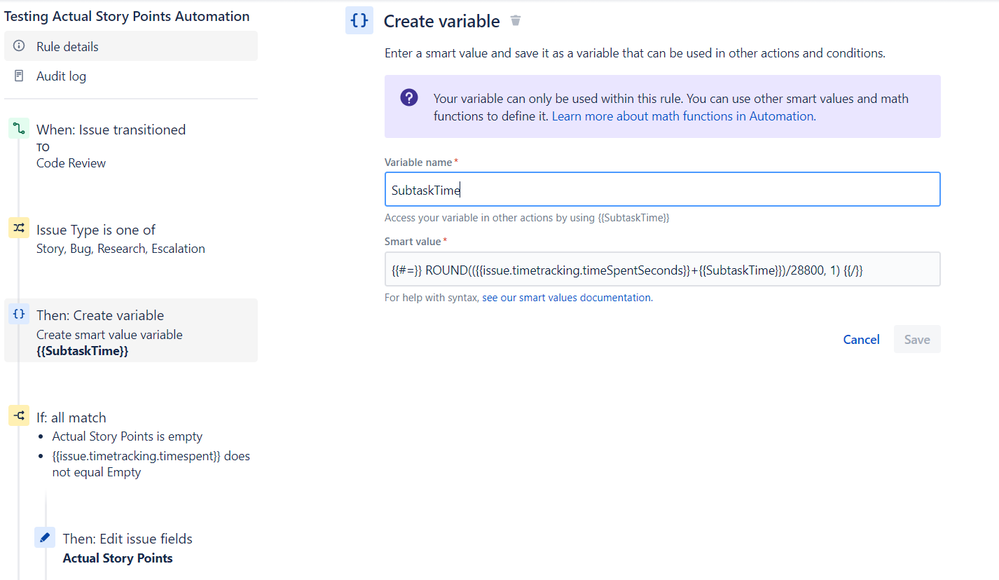Click the Code Review status text
The image size is (999, 580).
pyautogui.click(x=71, y=163)
